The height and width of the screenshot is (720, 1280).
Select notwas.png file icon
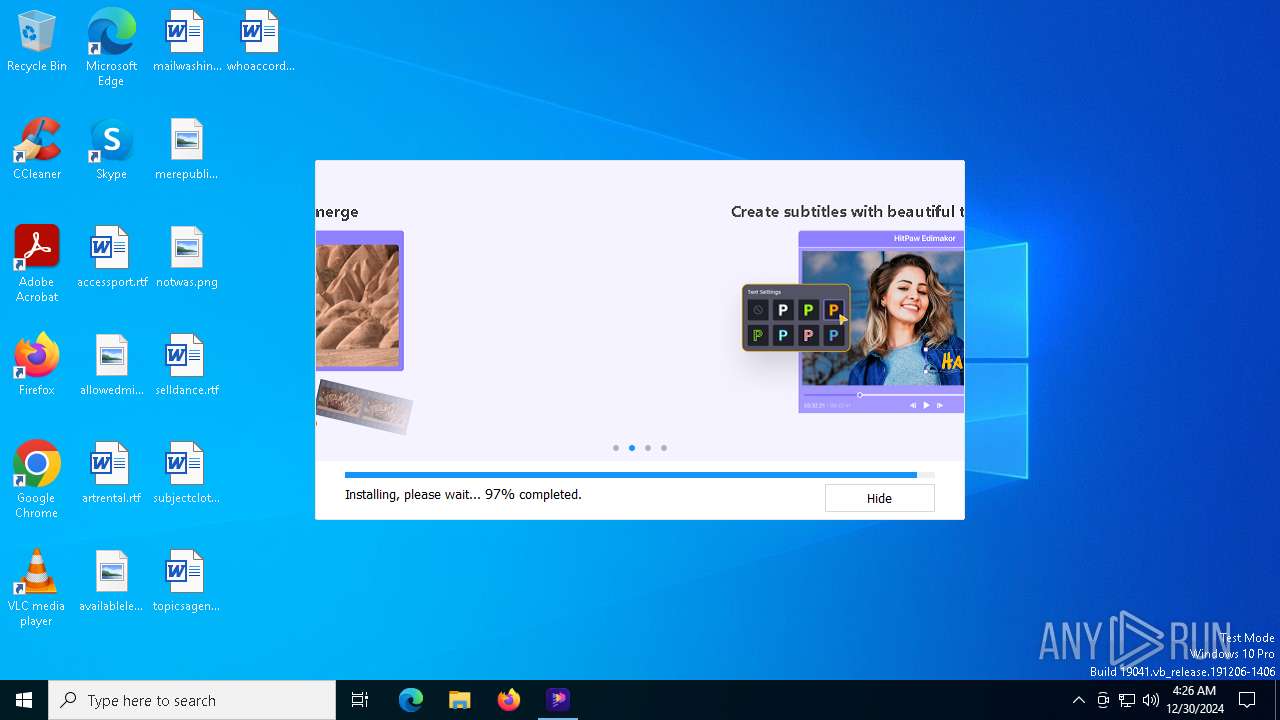[x=186, y=258]
